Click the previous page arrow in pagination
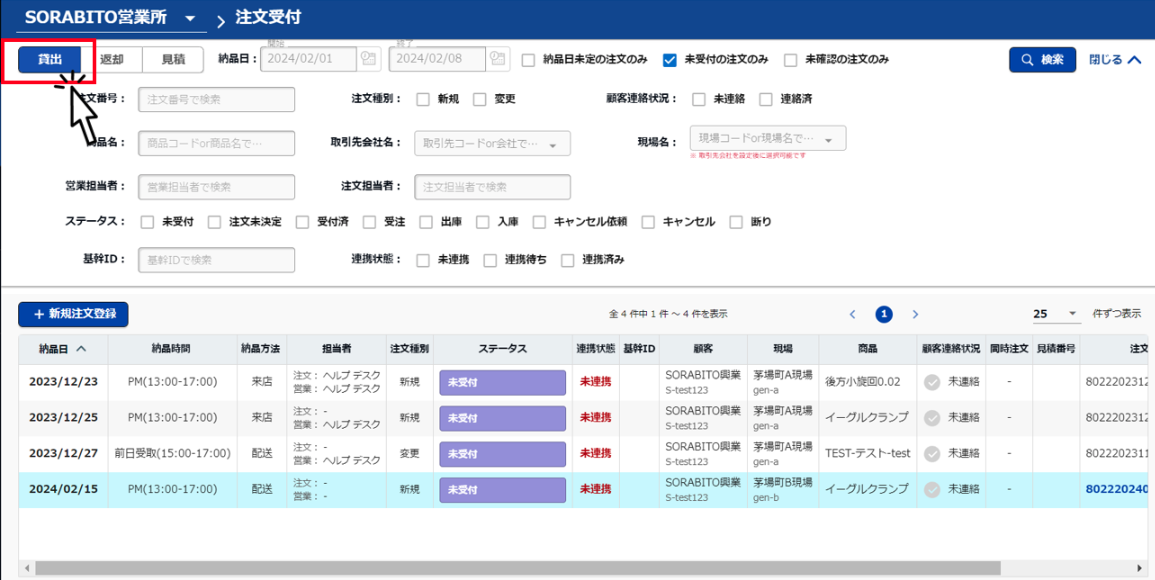The height and width of the screenshot is (580, 1155). [x=852, y=314]
